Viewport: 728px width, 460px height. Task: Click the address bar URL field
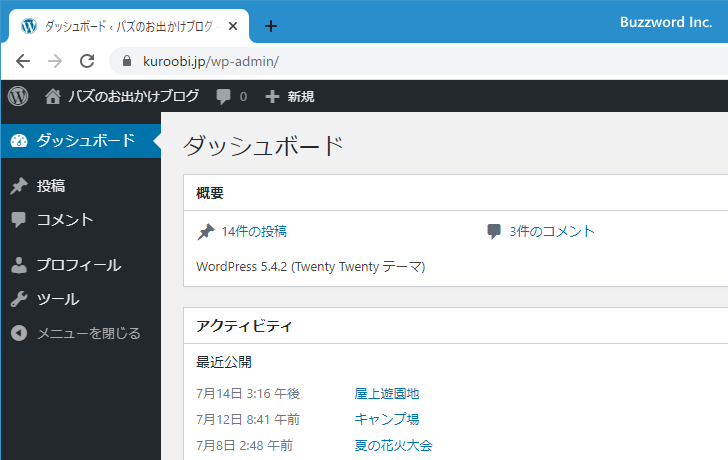pyautogui.click(x=400, y=61)
